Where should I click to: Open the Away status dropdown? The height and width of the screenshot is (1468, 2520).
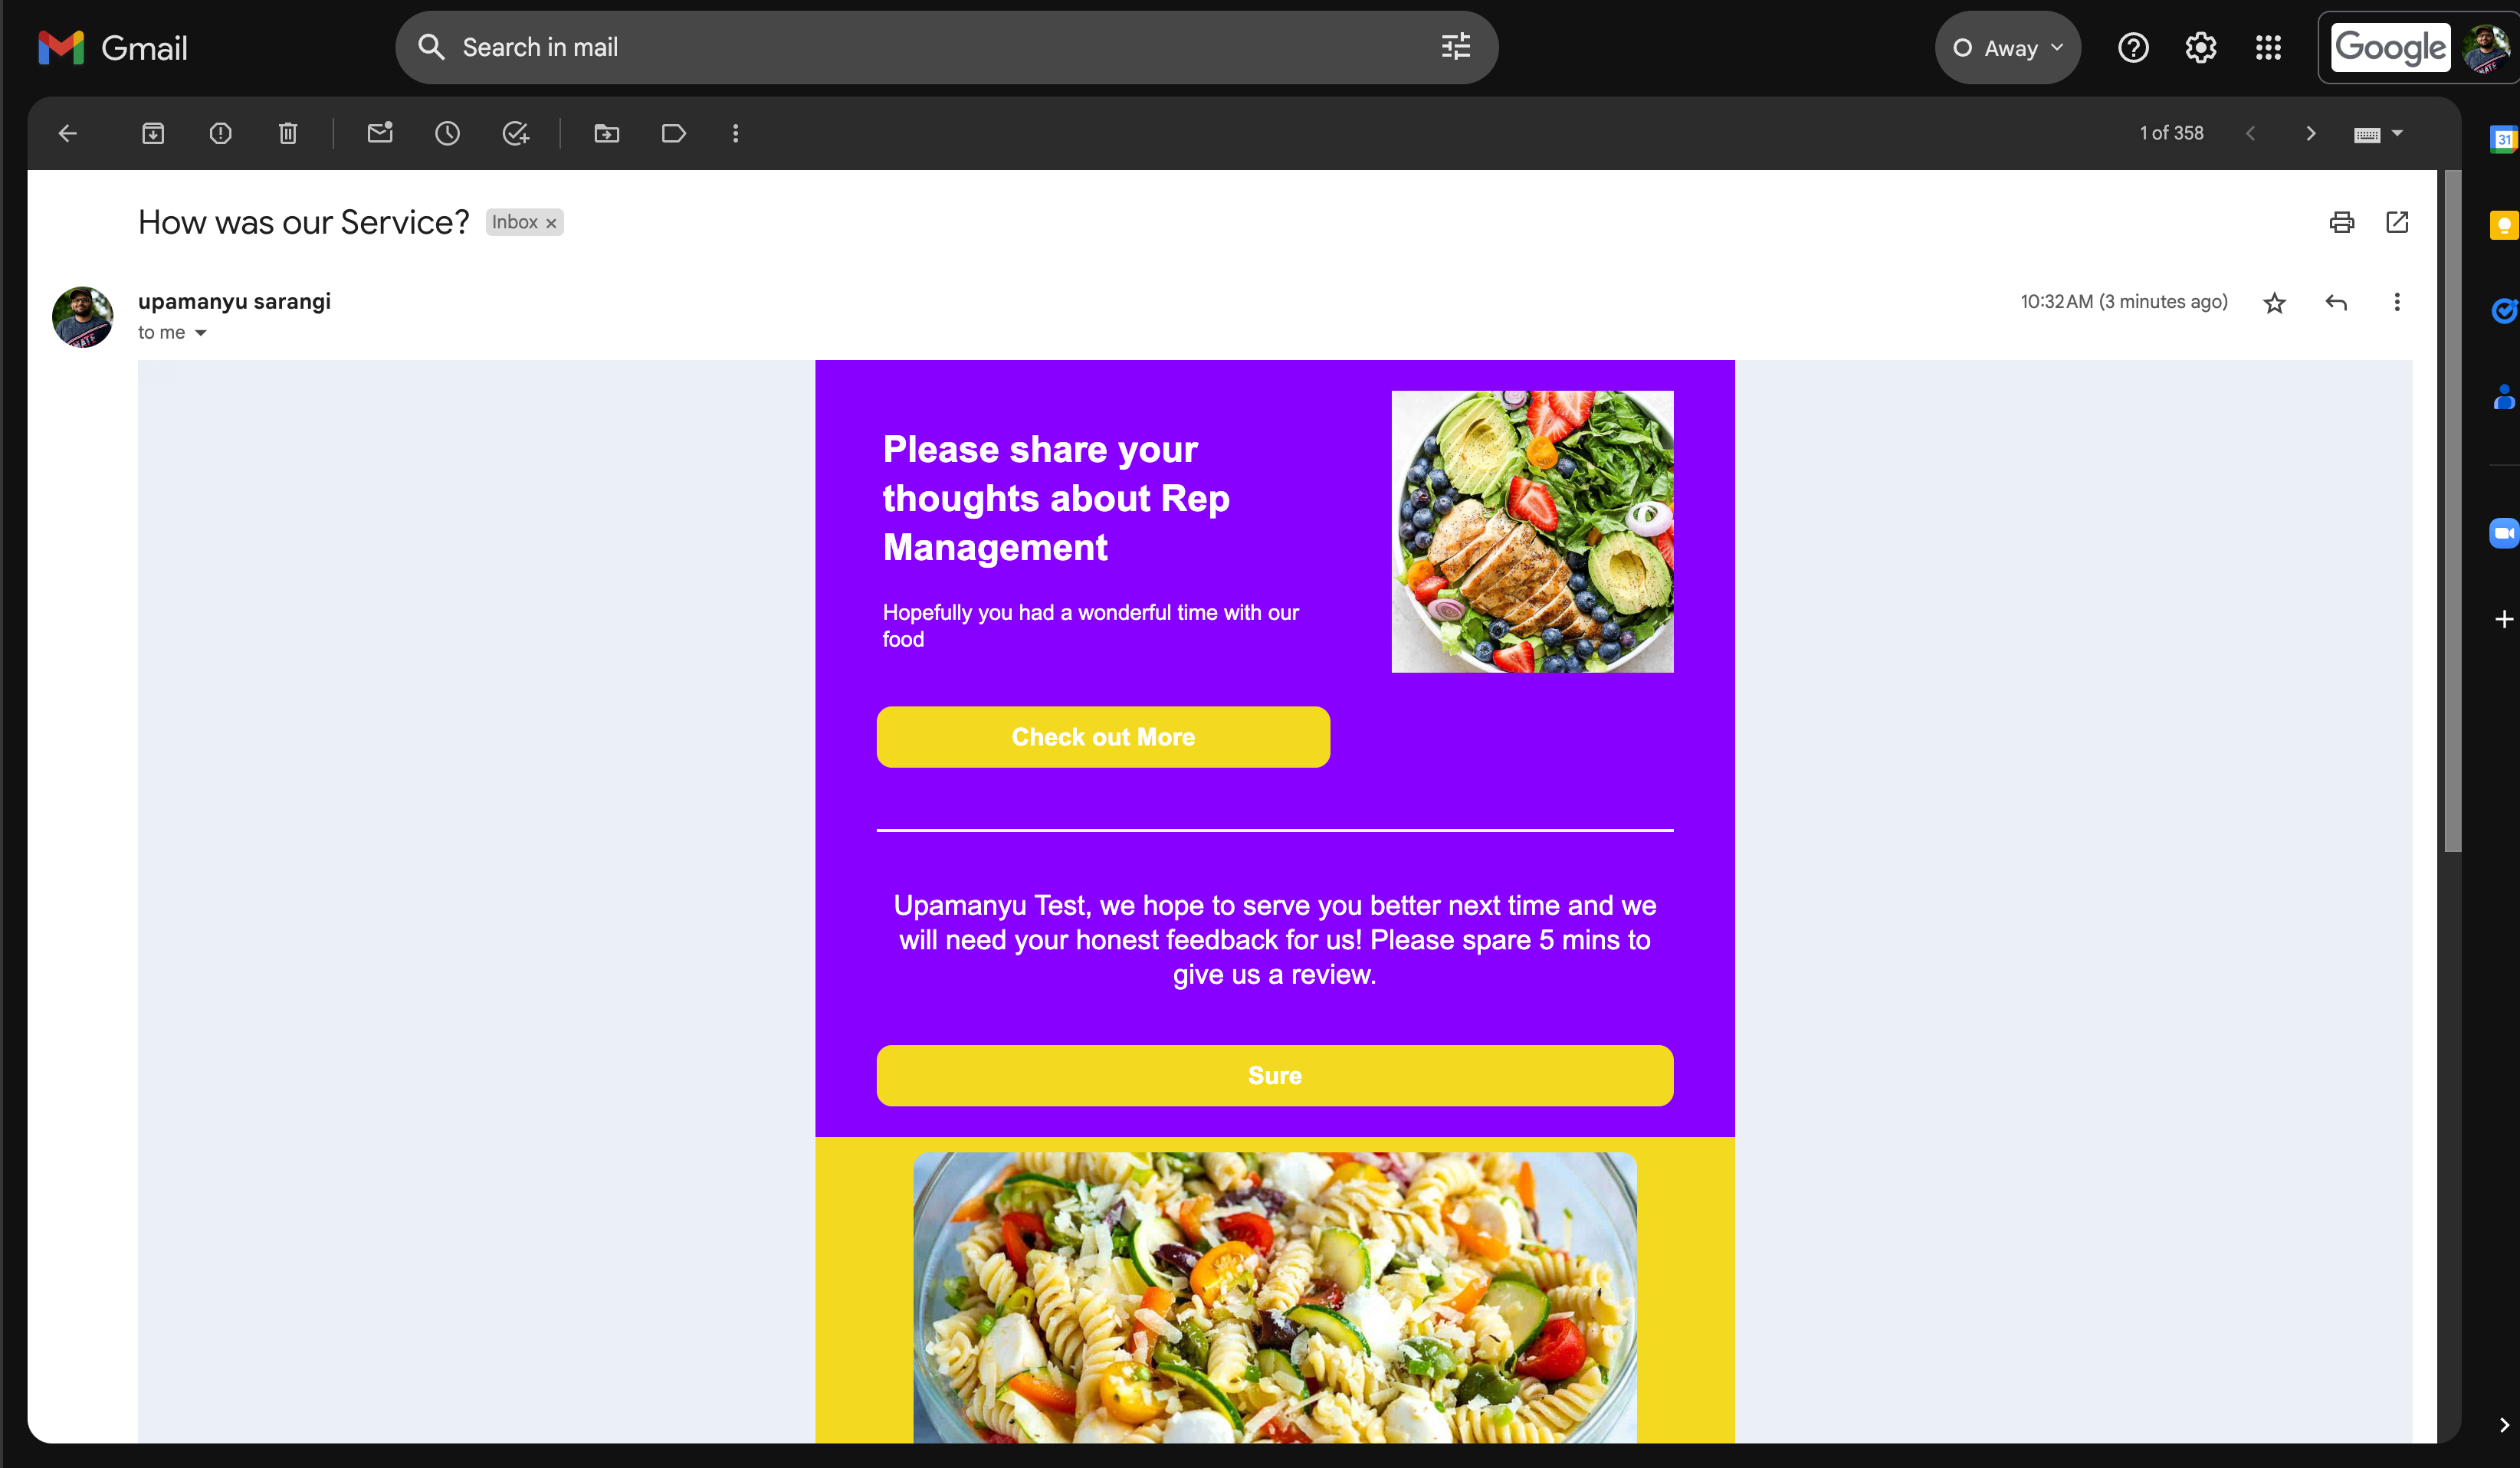[x=2007, y=48]
